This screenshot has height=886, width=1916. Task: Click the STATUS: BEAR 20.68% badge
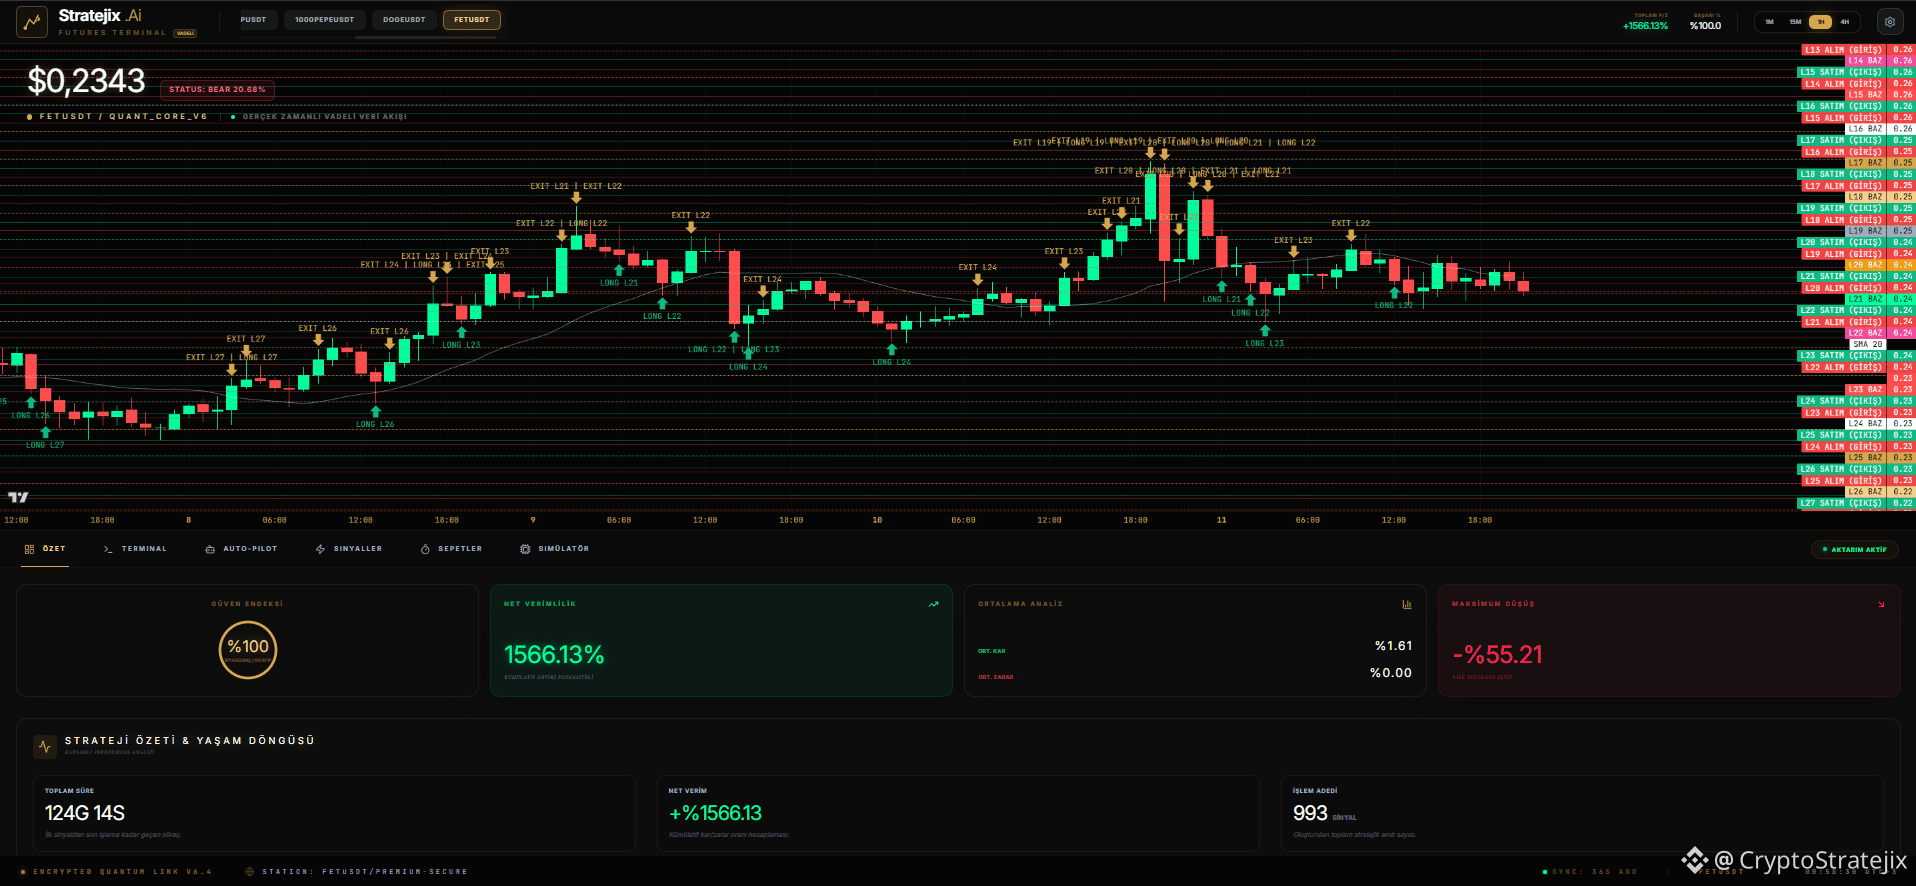217,90
